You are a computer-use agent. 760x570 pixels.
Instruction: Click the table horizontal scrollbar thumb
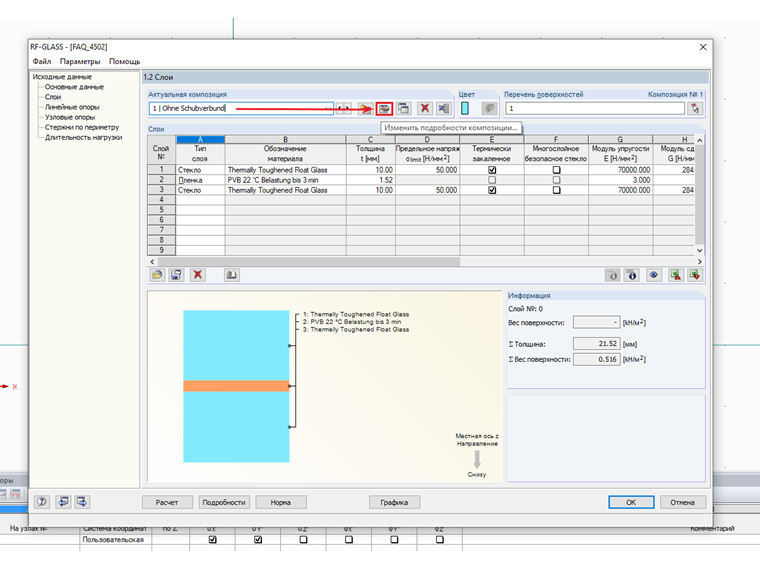click(x=308, y=262)
